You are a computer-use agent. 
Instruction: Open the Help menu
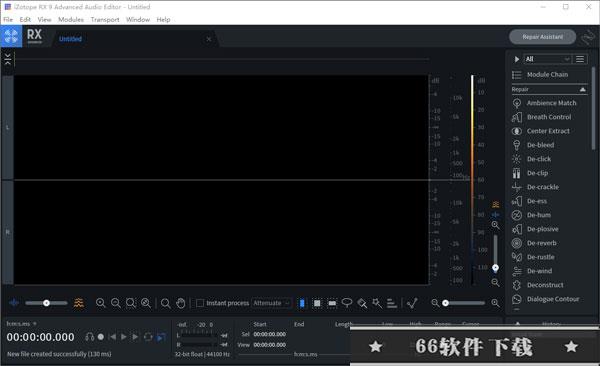[163, 20]
